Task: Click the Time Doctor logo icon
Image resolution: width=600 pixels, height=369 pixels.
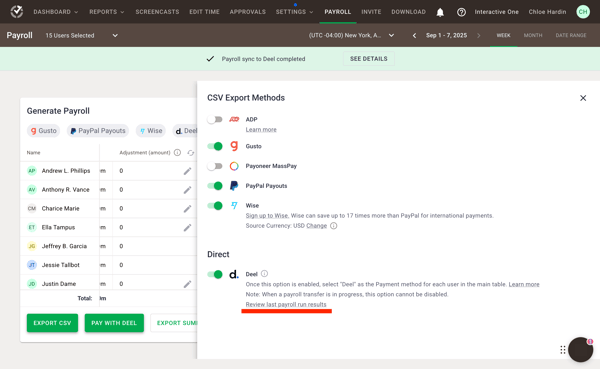Action: point(16,11)
